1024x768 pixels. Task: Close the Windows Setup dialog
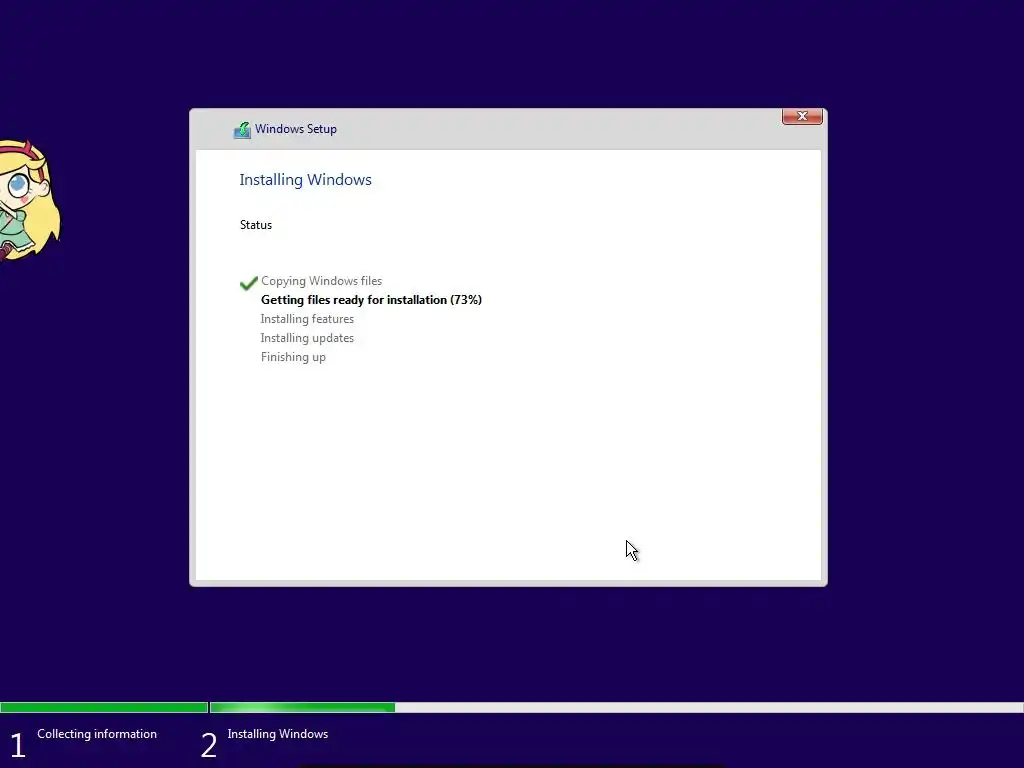[x=802, y=116]
